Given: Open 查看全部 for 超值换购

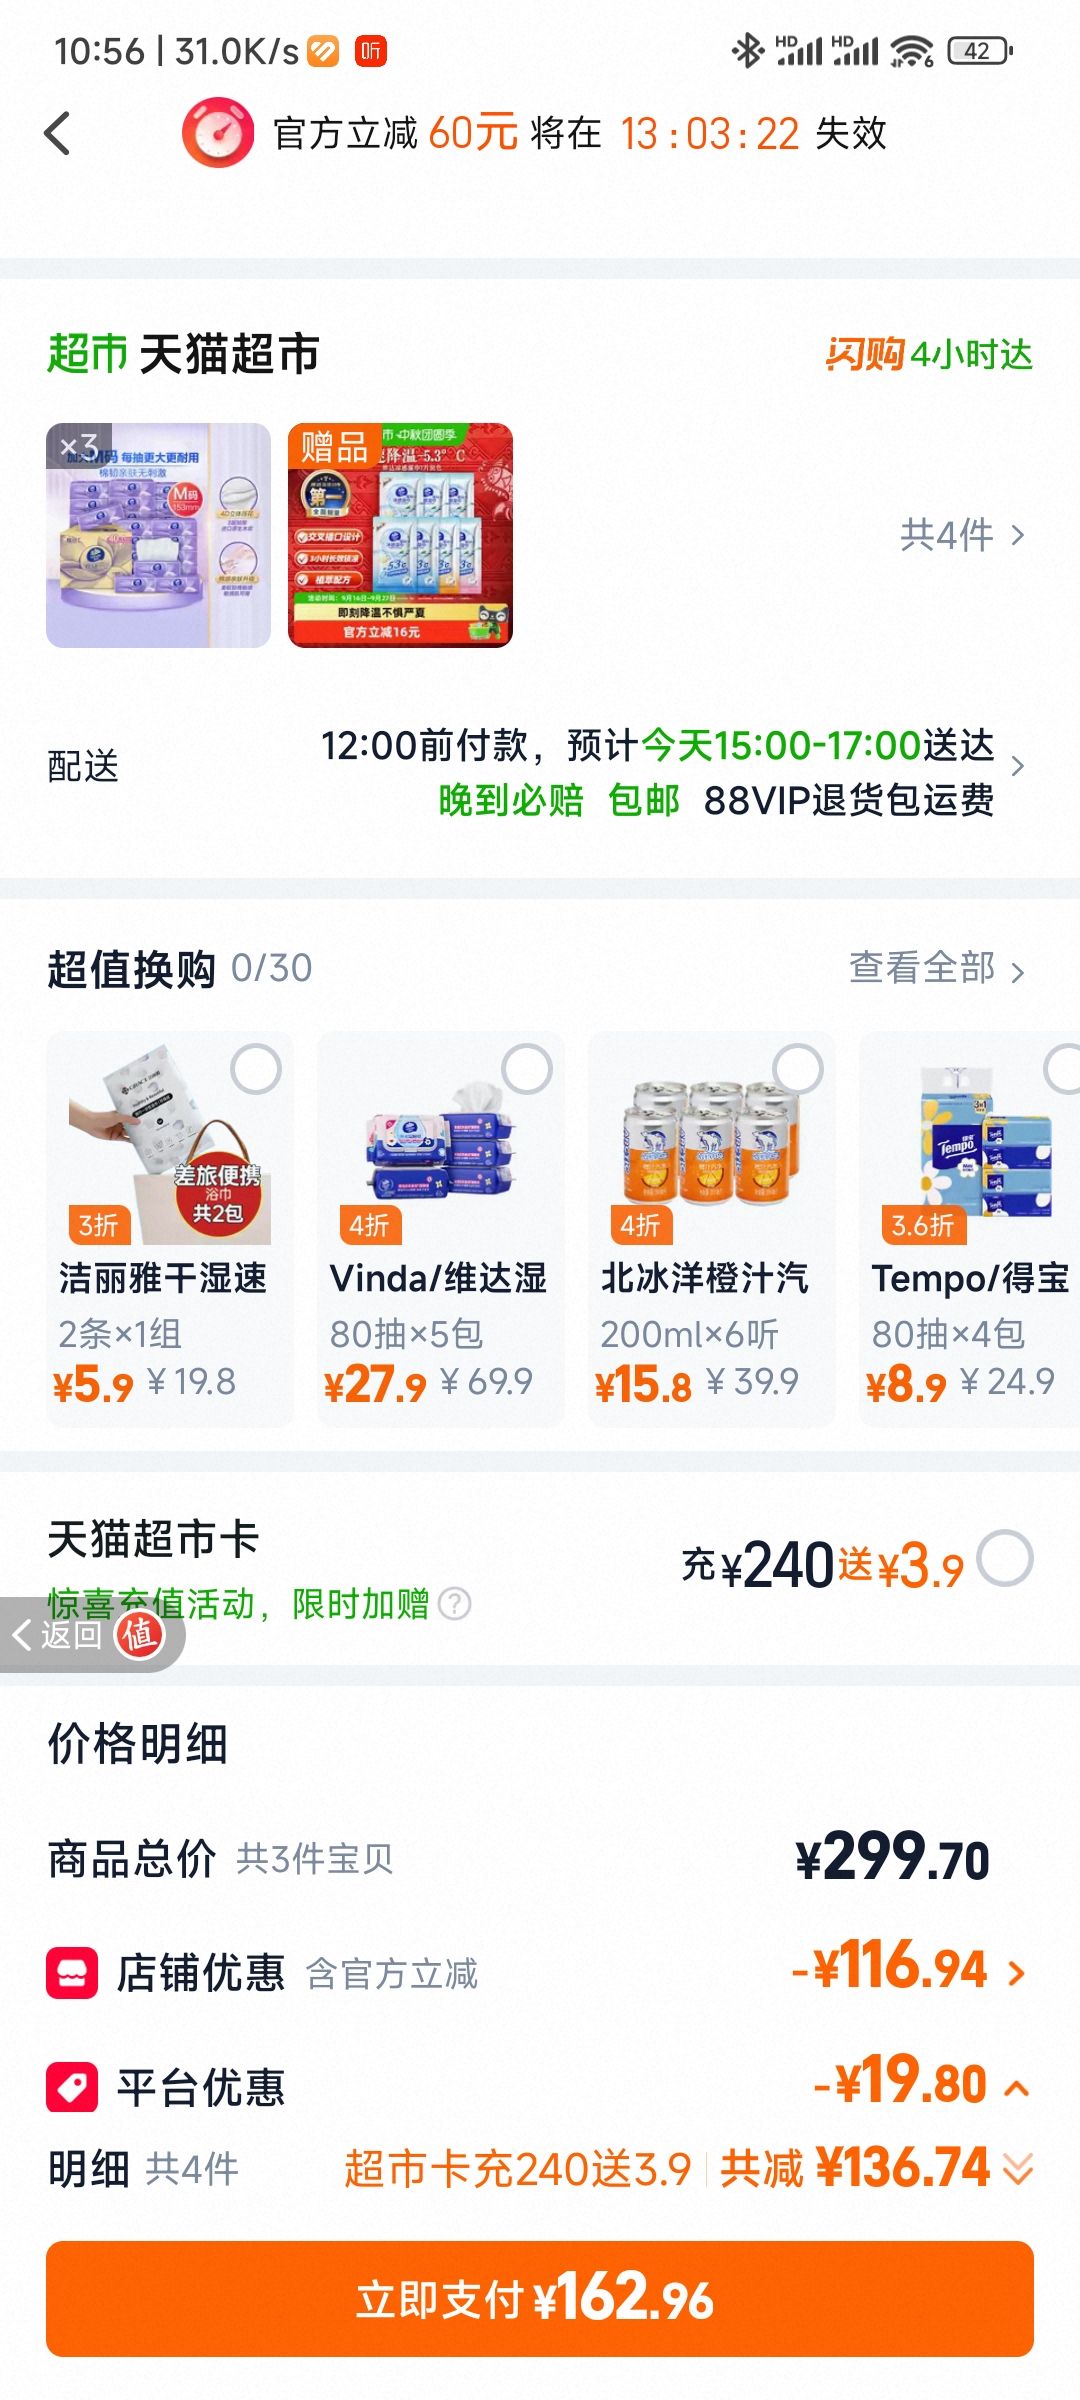Looking at the screenshot, I should point(937,968).
